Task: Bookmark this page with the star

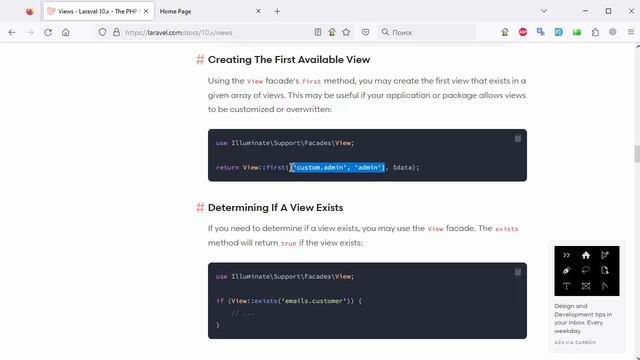Action: click(346, 32)
